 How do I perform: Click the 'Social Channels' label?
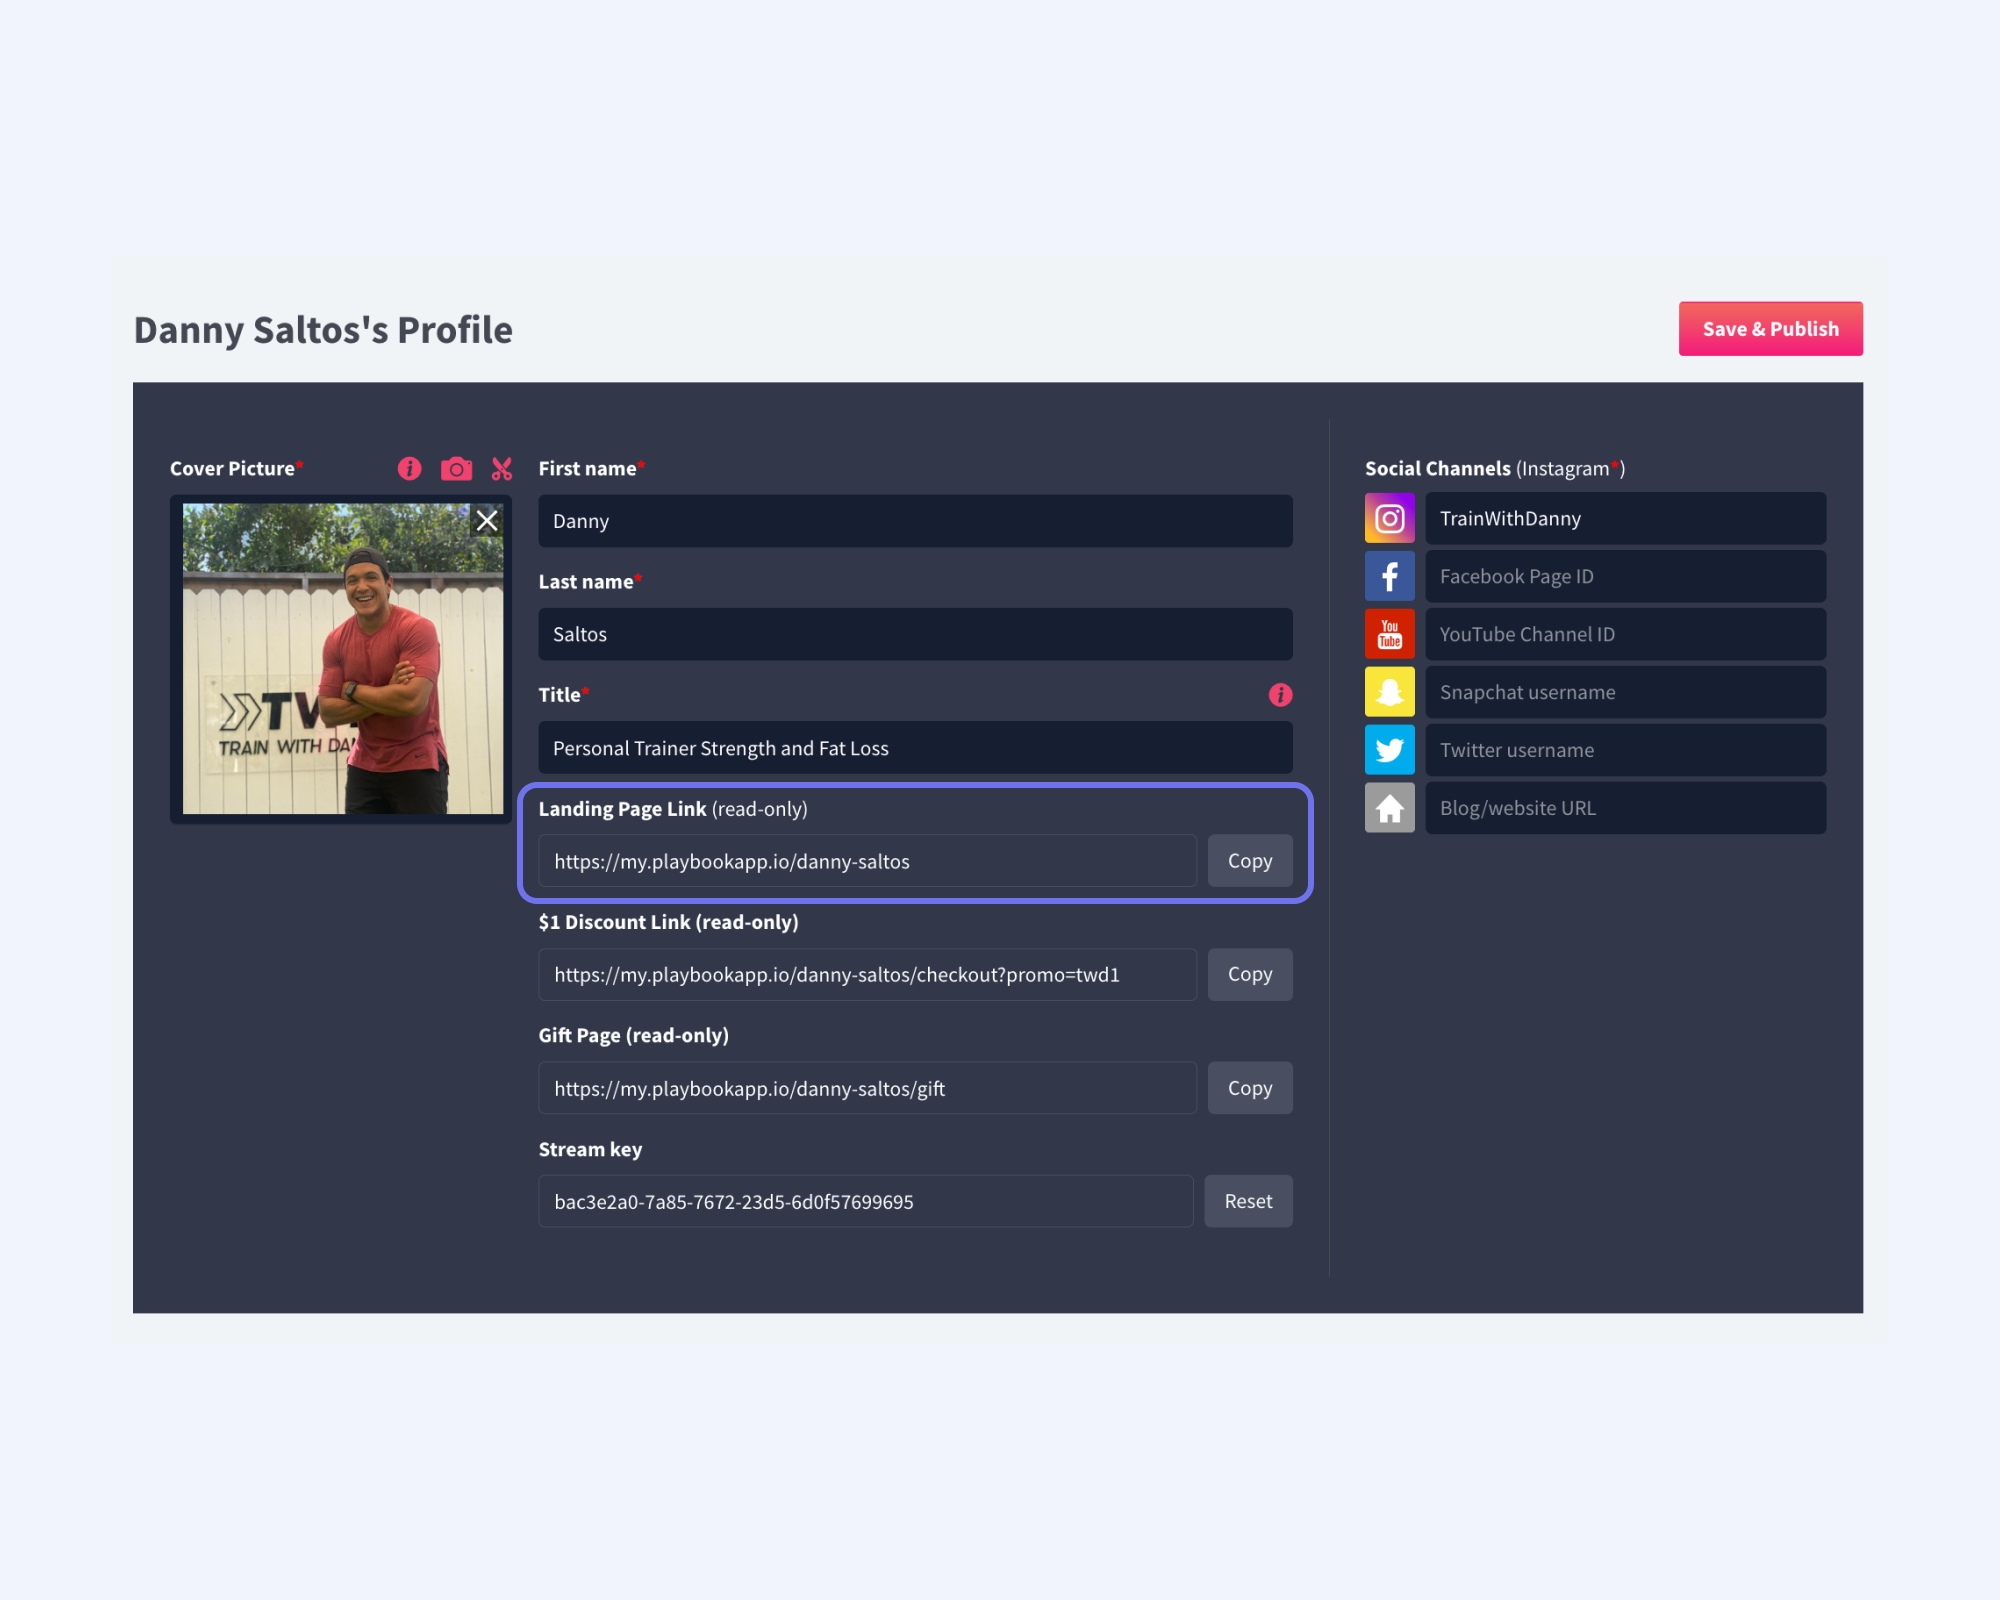[x=1437, y=468]
